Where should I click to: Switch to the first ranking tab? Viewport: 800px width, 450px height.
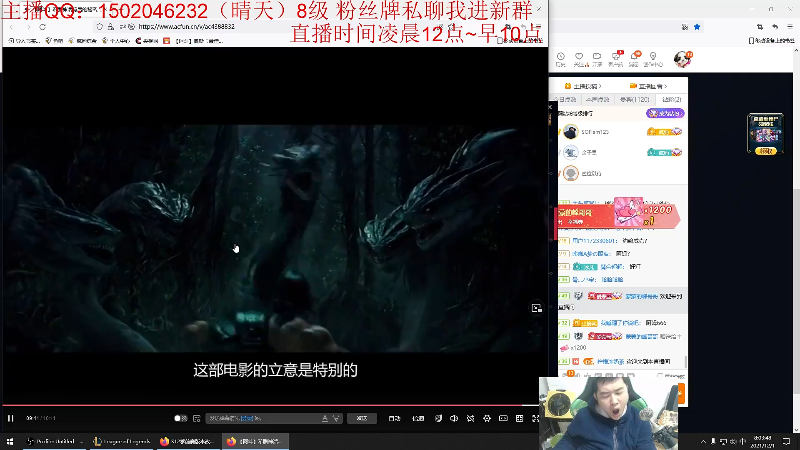565,99
